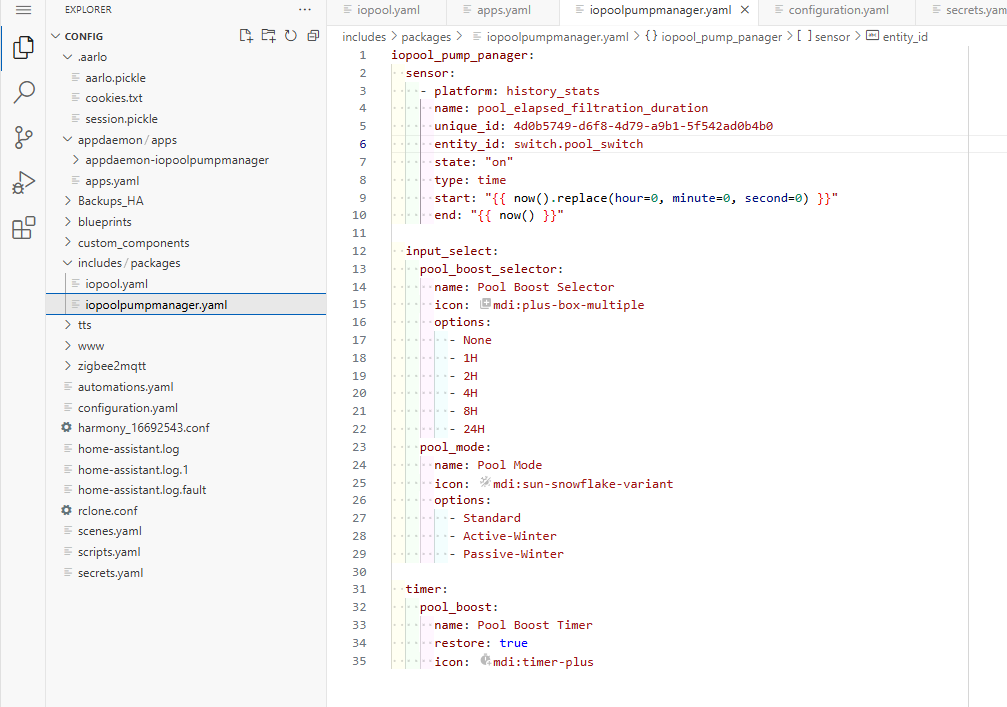Select the iopoolpumpmanager.yaml editor tab

click(x=659, y=10)
